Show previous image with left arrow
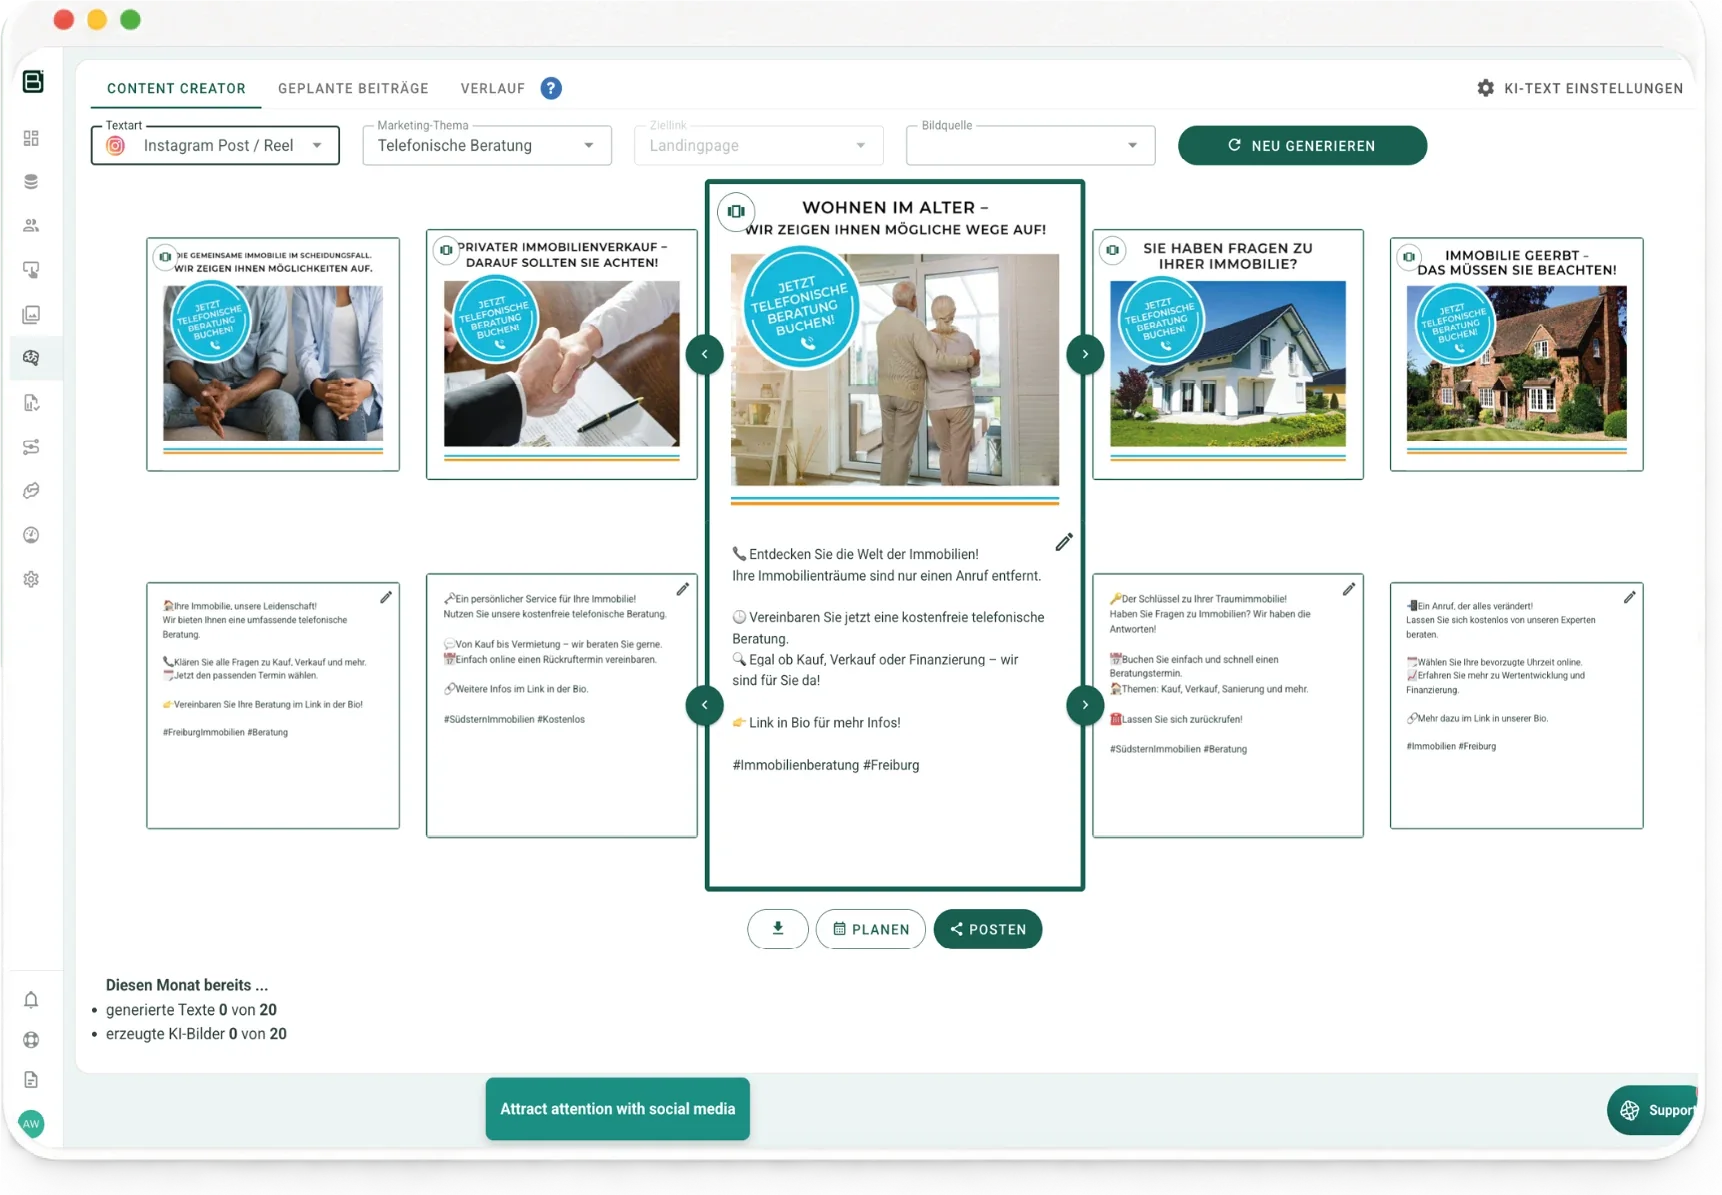The height and width of the screenshot is (1195, 1722). pos(705,354)
